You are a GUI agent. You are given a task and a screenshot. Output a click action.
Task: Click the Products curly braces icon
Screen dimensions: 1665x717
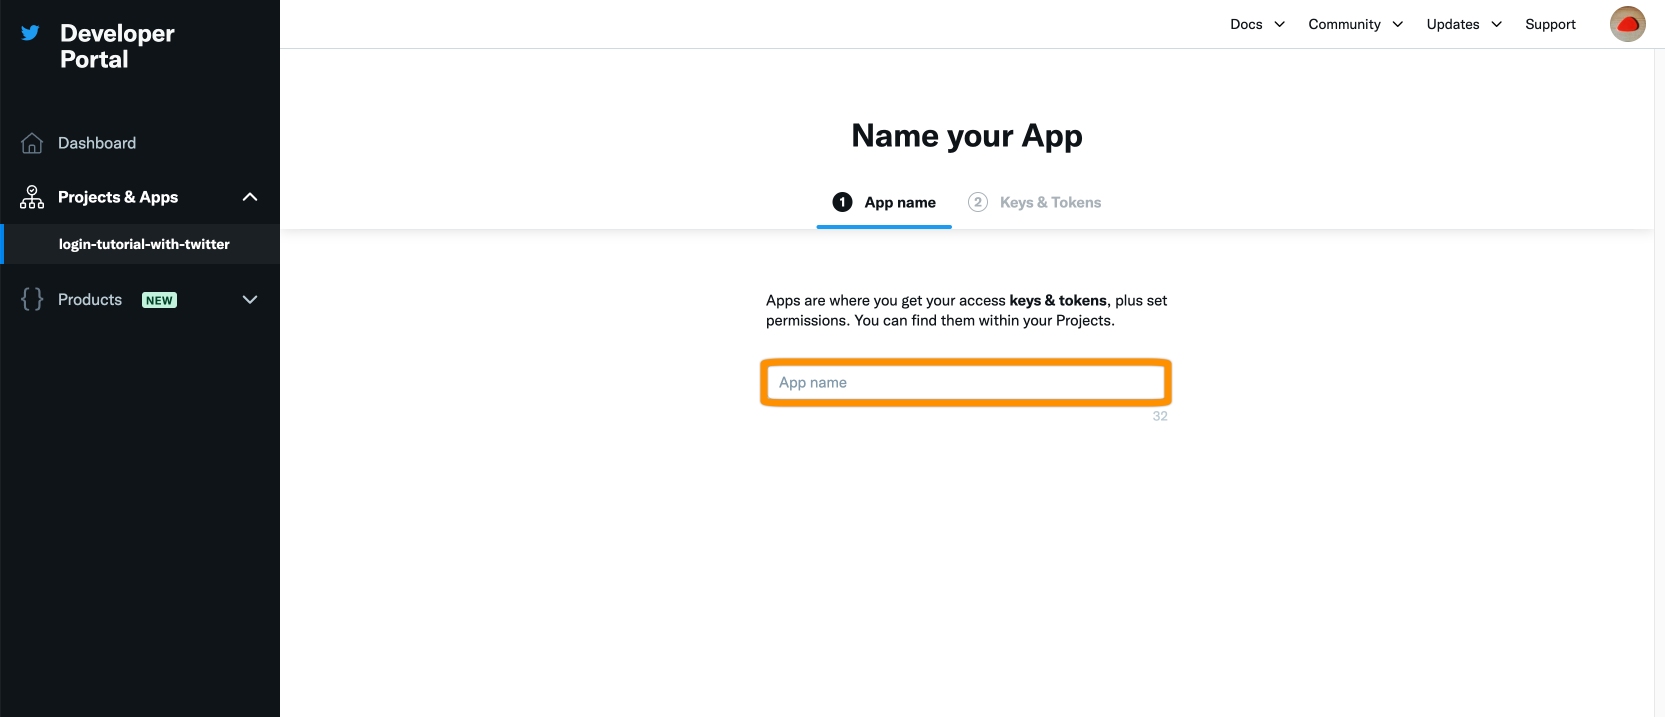coord(32,299)
